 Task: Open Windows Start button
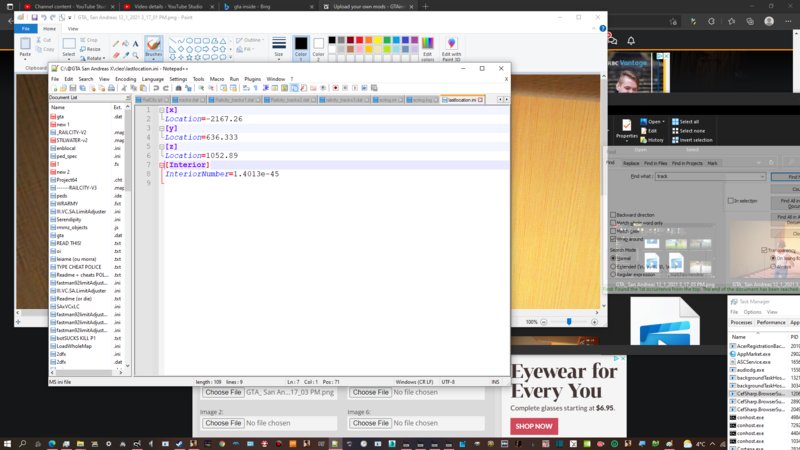(x=7, y=444)
